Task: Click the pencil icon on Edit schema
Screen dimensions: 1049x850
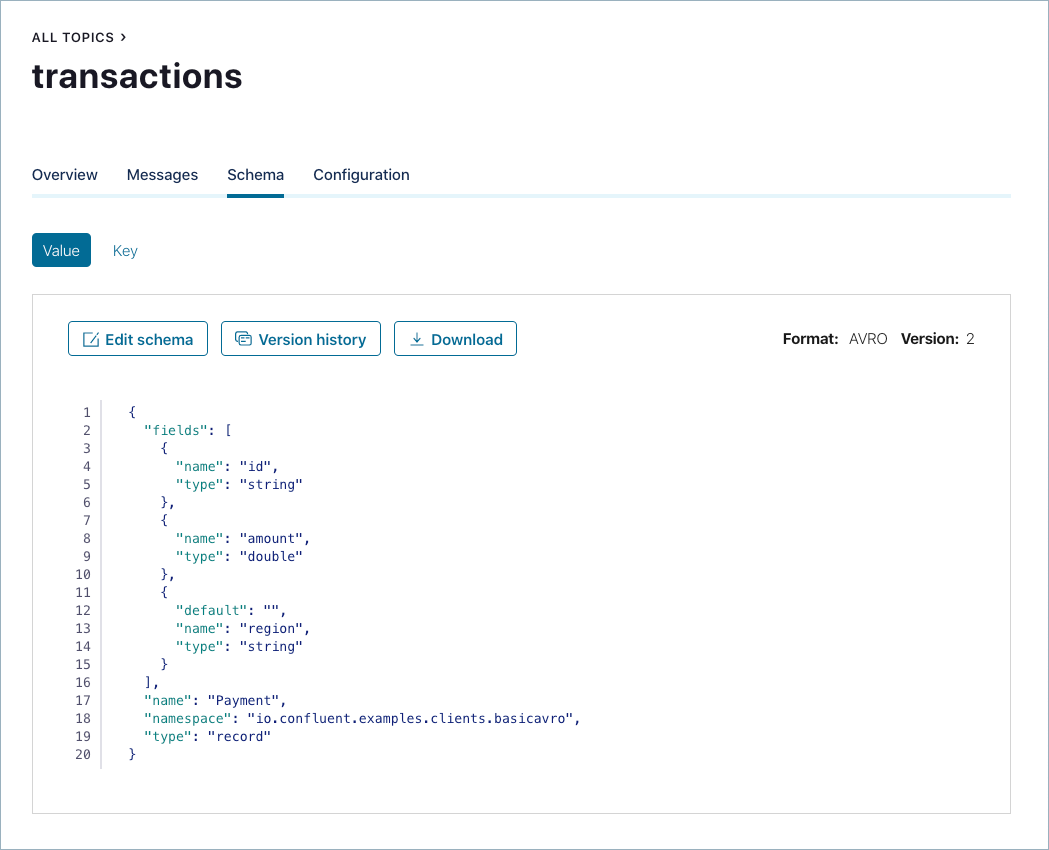Action: [x=90, y=340]
